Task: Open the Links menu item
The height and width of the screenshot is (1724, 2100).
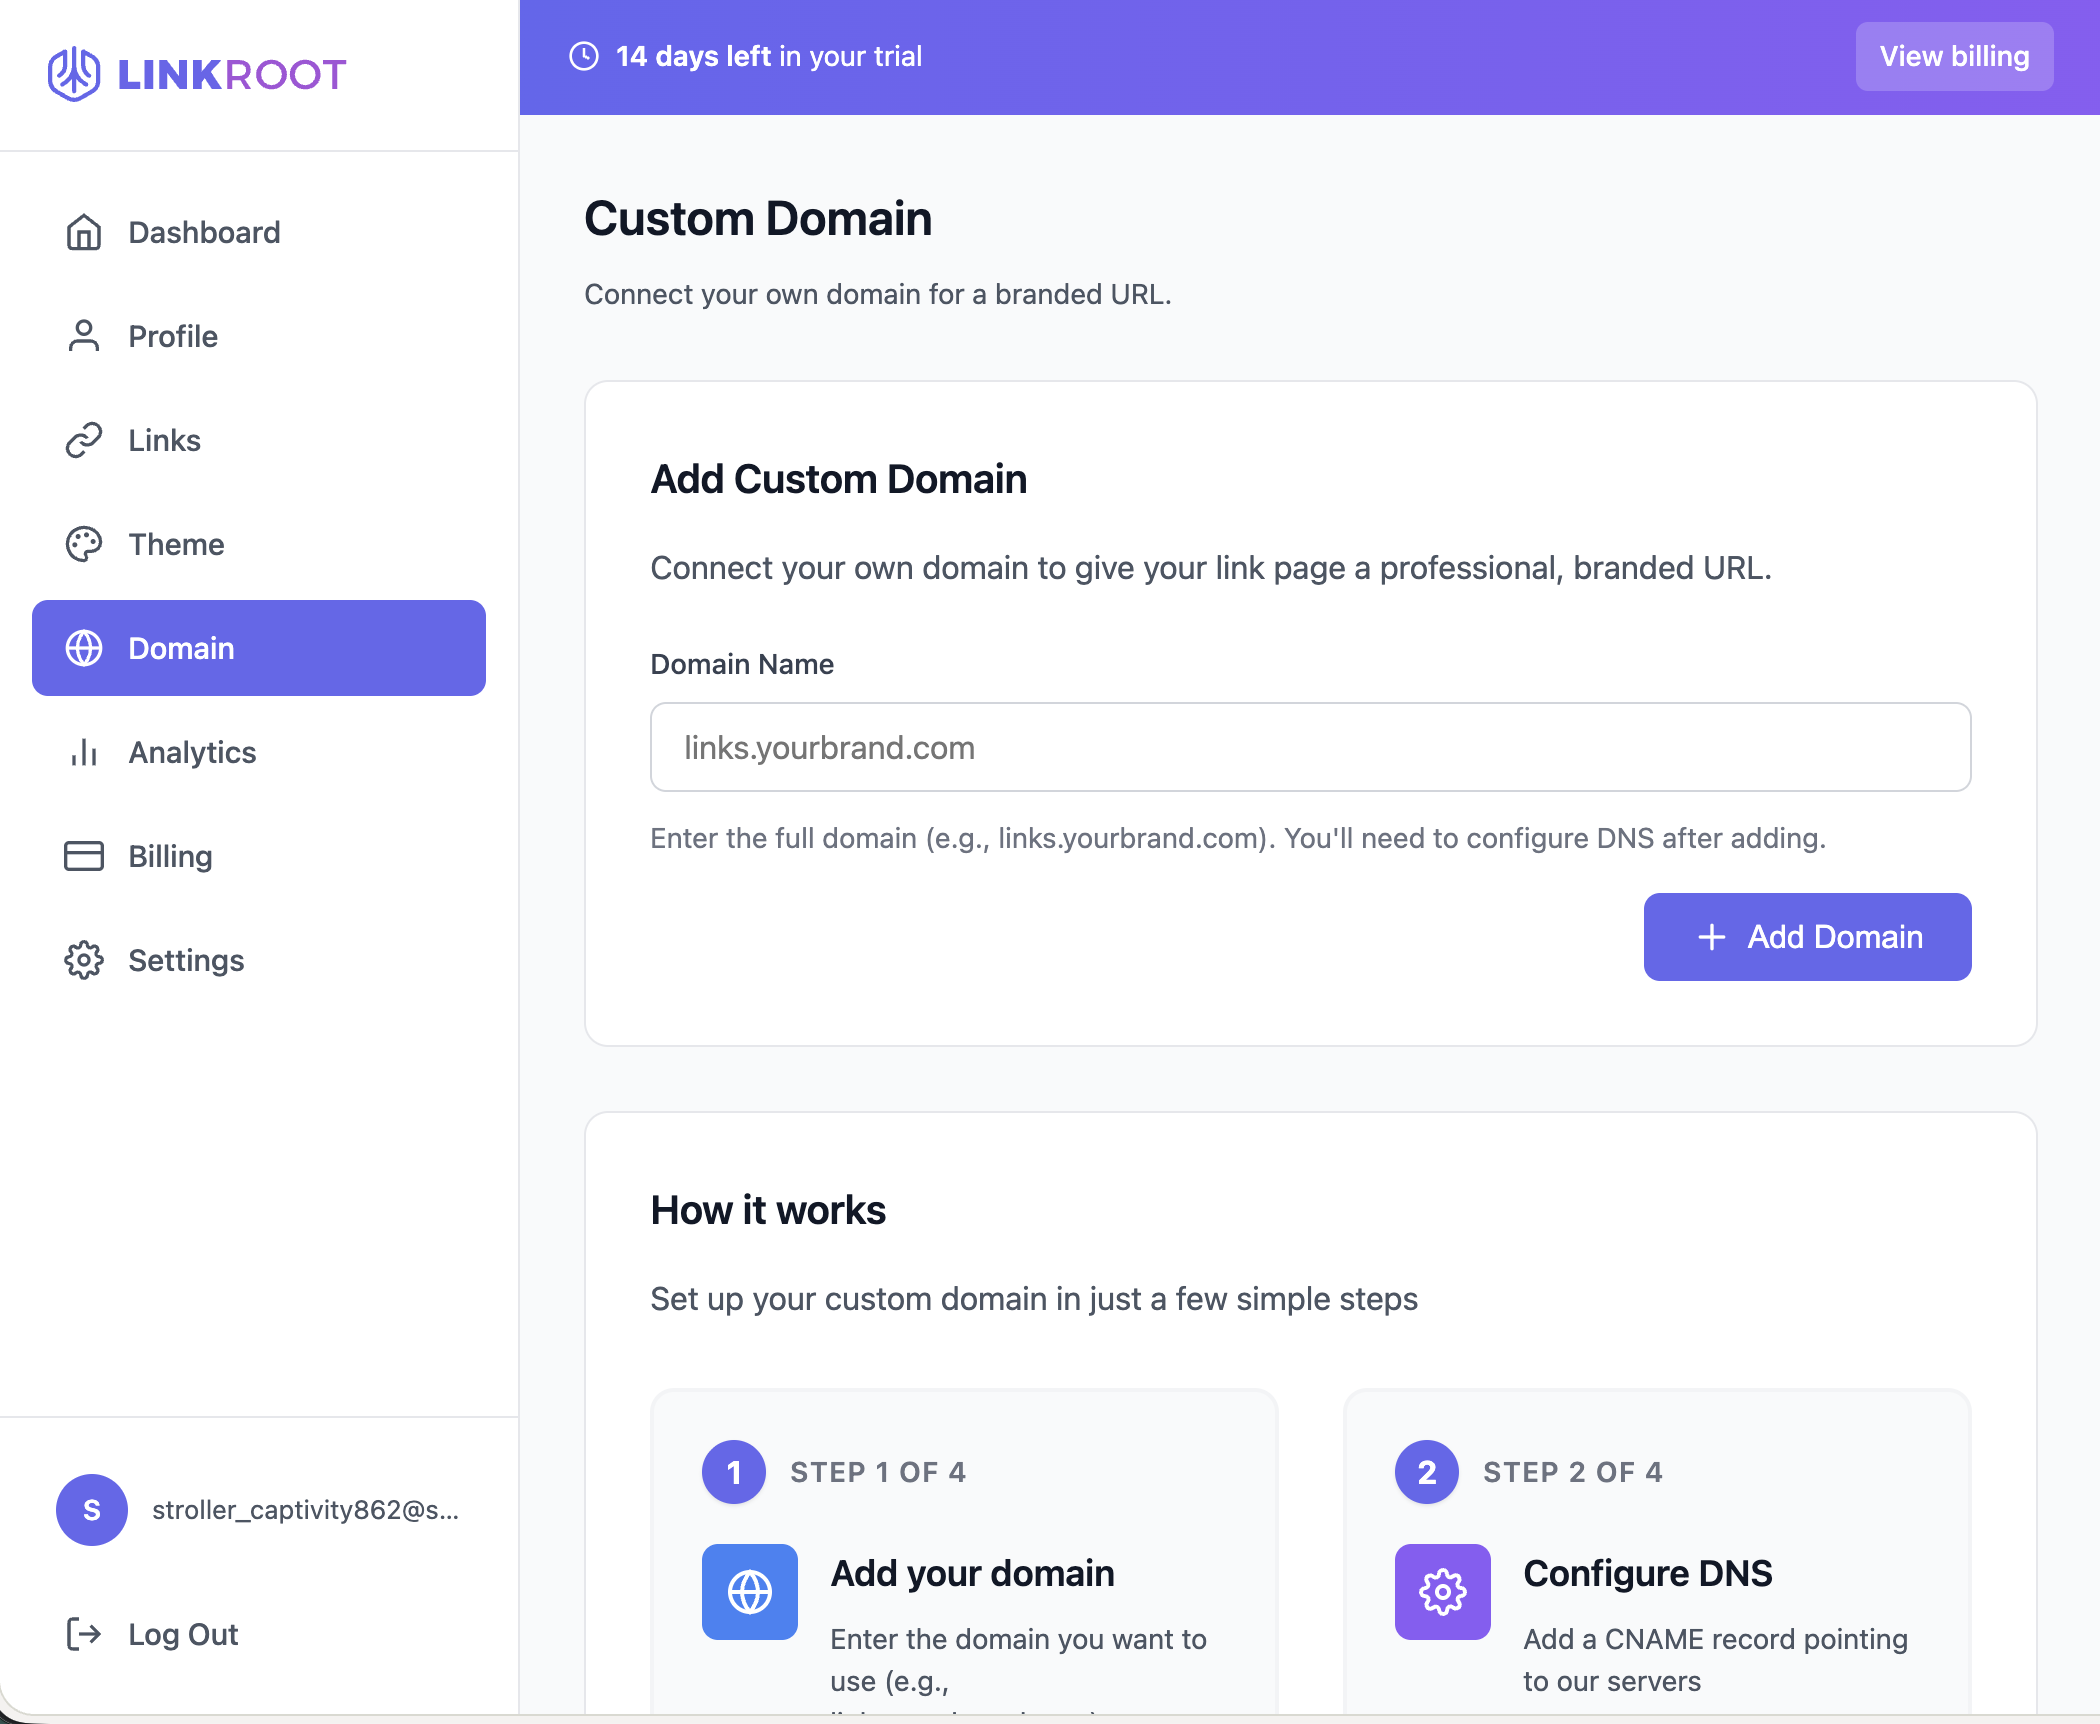Action: click(259, 440)
